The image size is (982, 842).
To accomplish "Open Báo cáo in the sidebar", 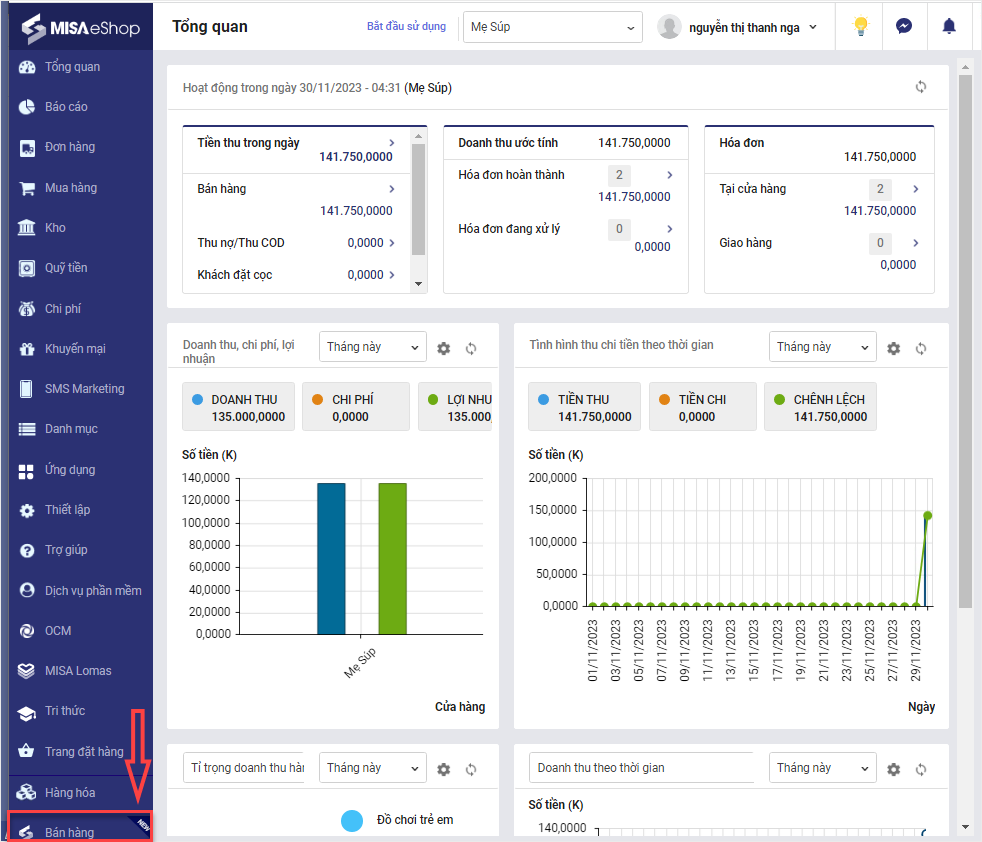I will [x=66, y=107].
